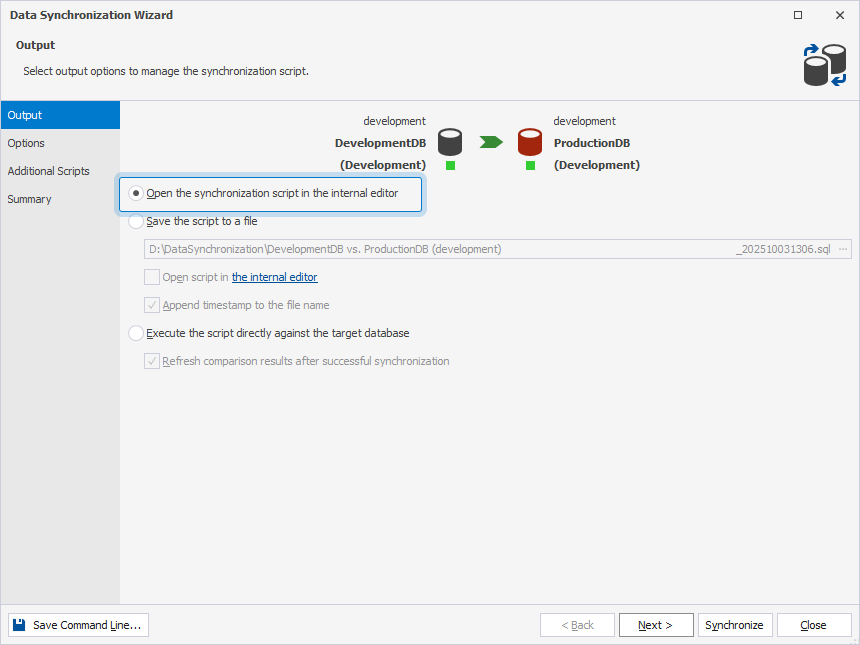860x645 pixels.
Task: Click the save disk icon on Save Command Line
Action: 17,624
